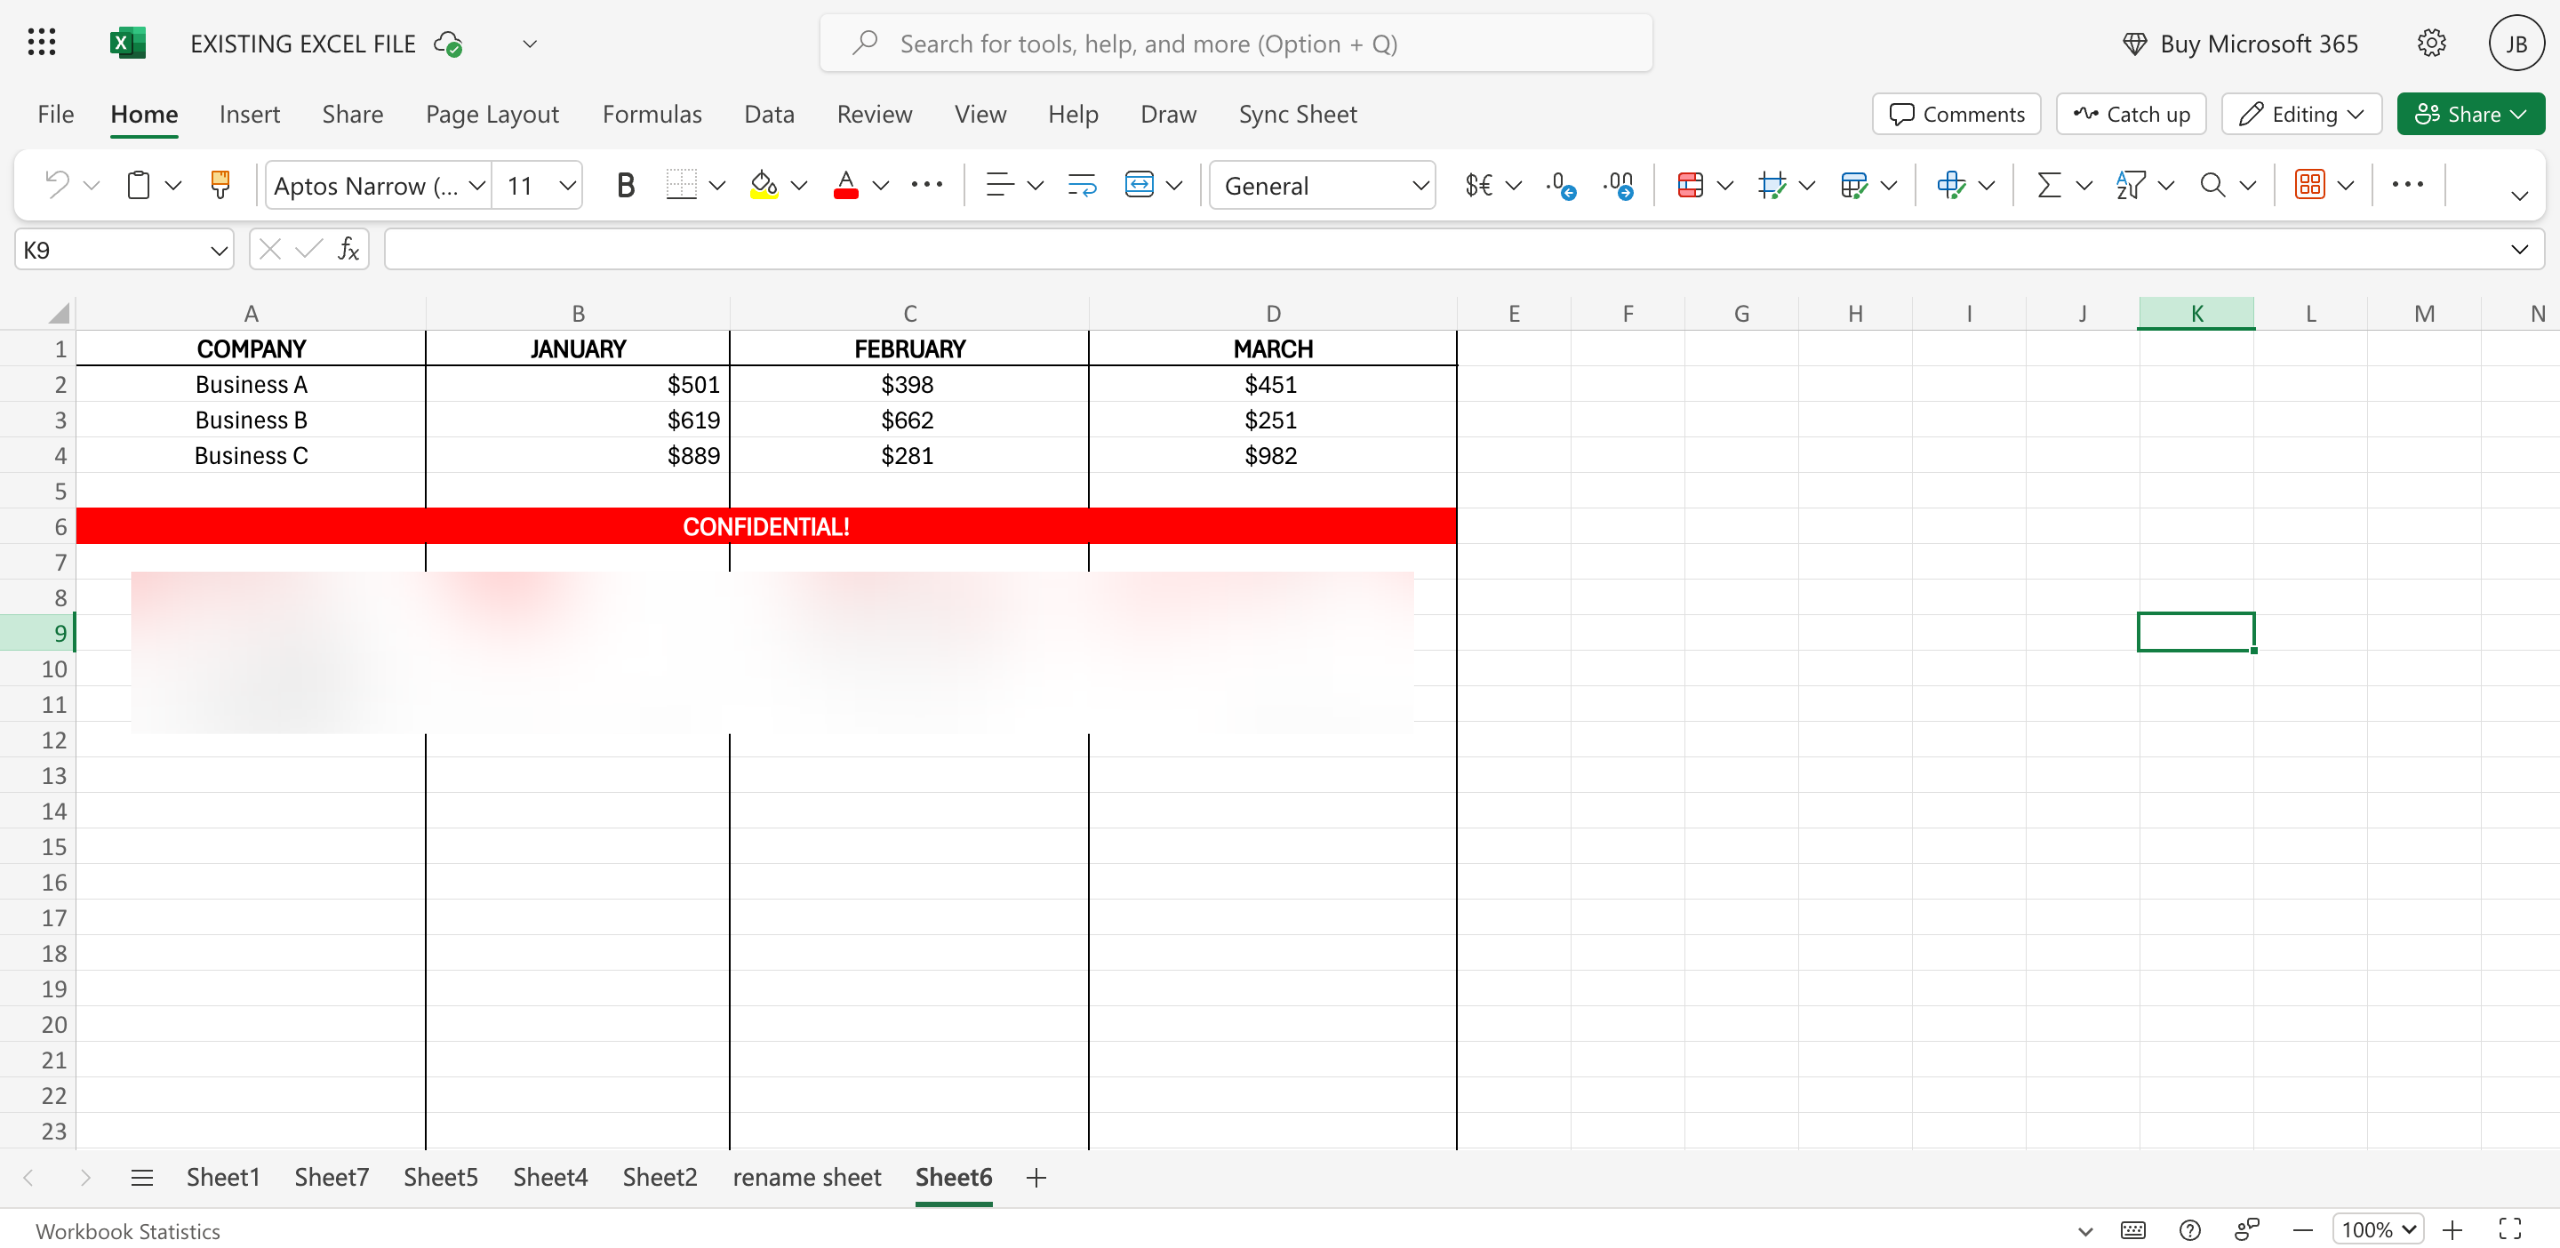
Task: Toggle bold formatting
Action: pyautogui.click(x=625, y=185)
